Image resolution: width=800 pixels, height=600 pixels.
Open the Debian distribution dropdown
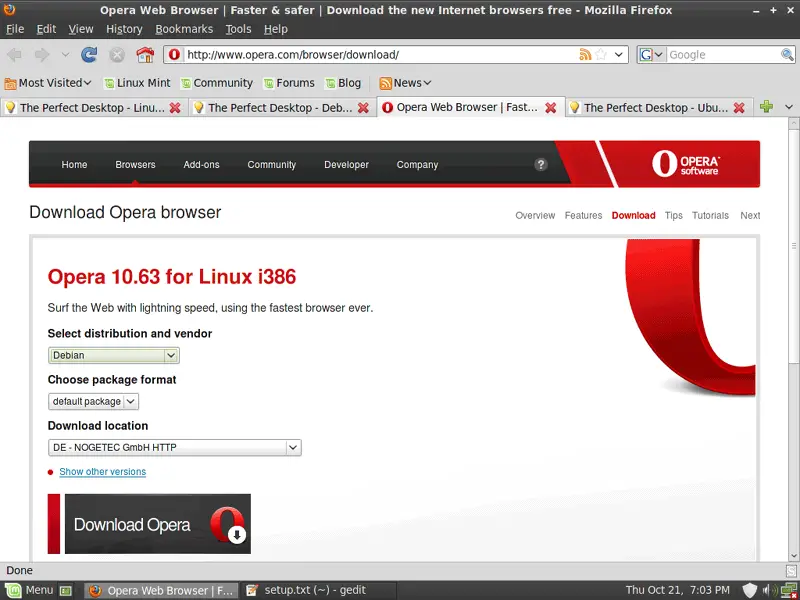[114, 355]
